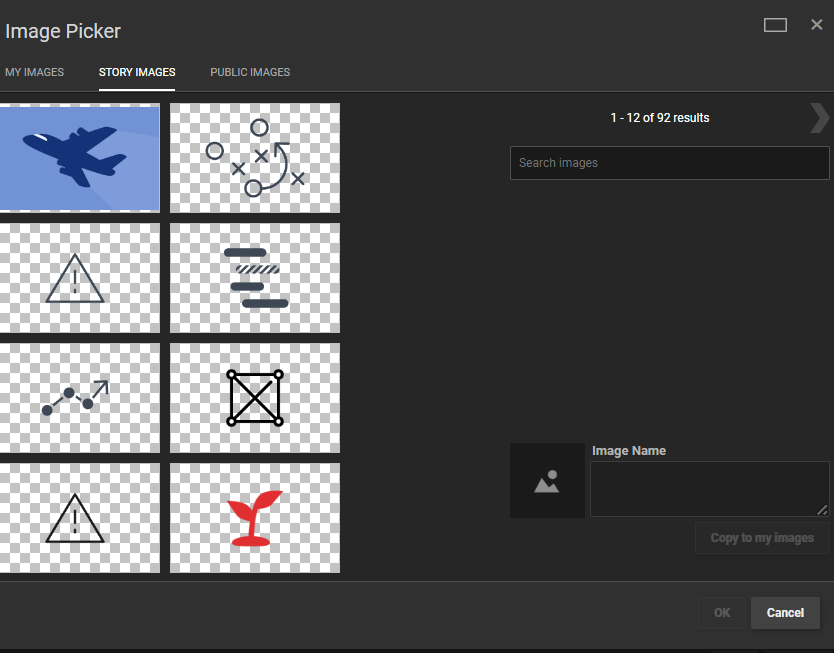Click the Image Name text box
Image resolution: width=834 pixels, height=653 pixels.
point(710,489)
